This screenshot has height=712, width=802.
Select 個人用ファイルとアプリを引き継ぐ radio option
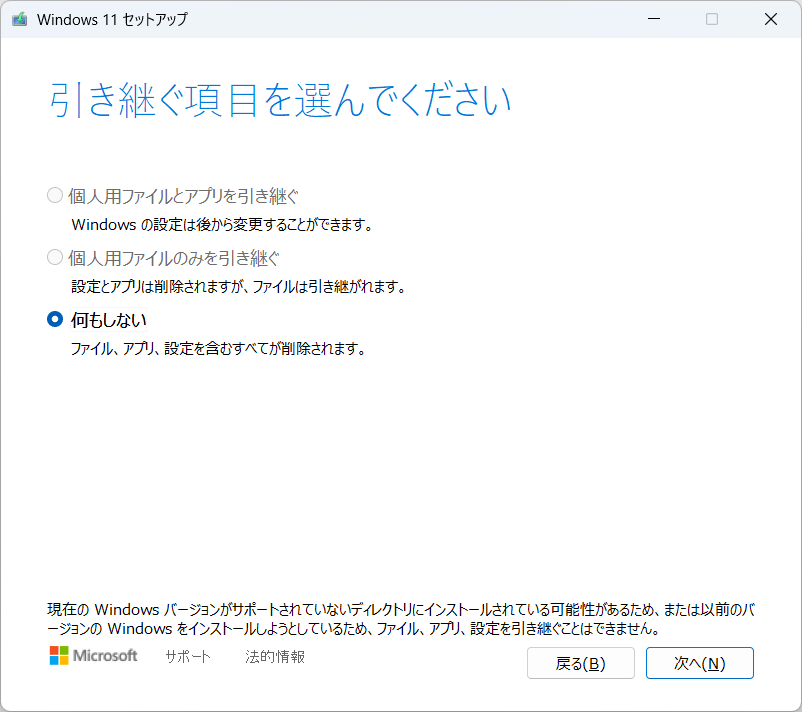coord(55,195)
